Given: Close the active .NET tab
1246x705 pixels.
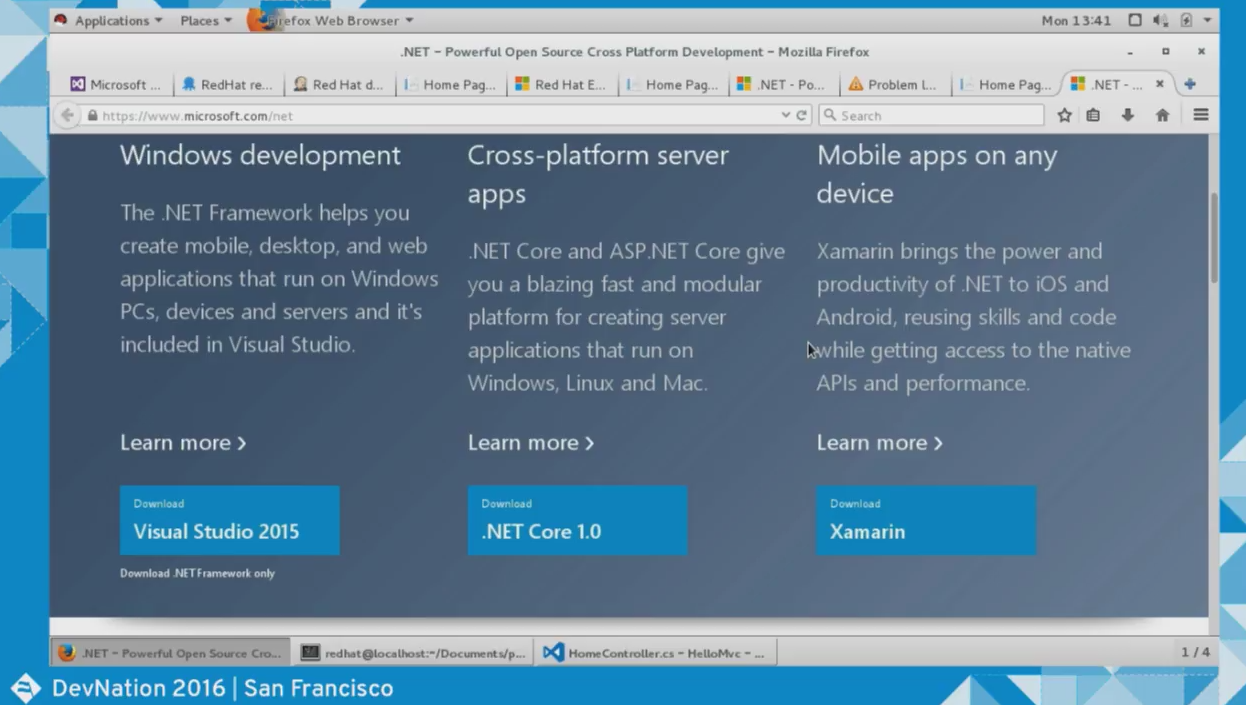Looking at the screenshot, I should [1160, 85].
